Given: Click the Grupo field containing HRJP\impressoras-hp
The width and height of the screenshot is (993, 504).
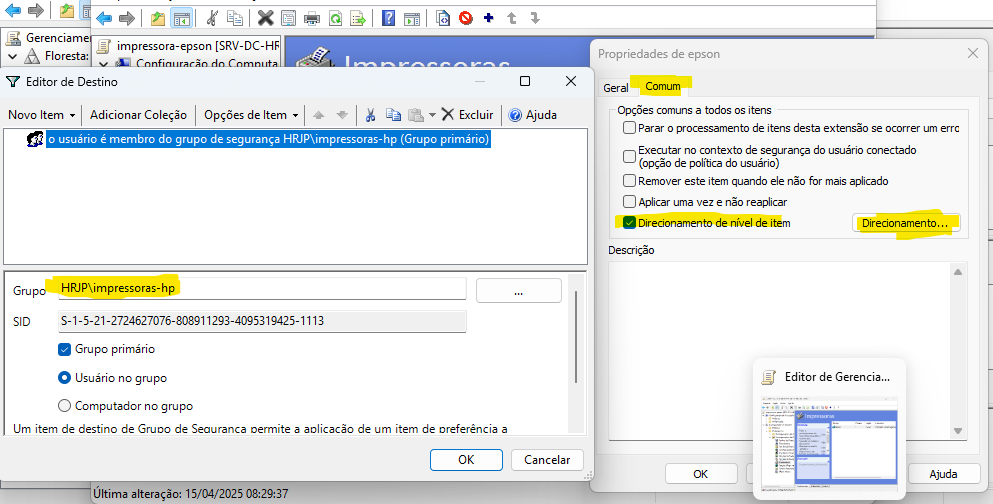Looking at the screenshot, I should coord(260,288).
